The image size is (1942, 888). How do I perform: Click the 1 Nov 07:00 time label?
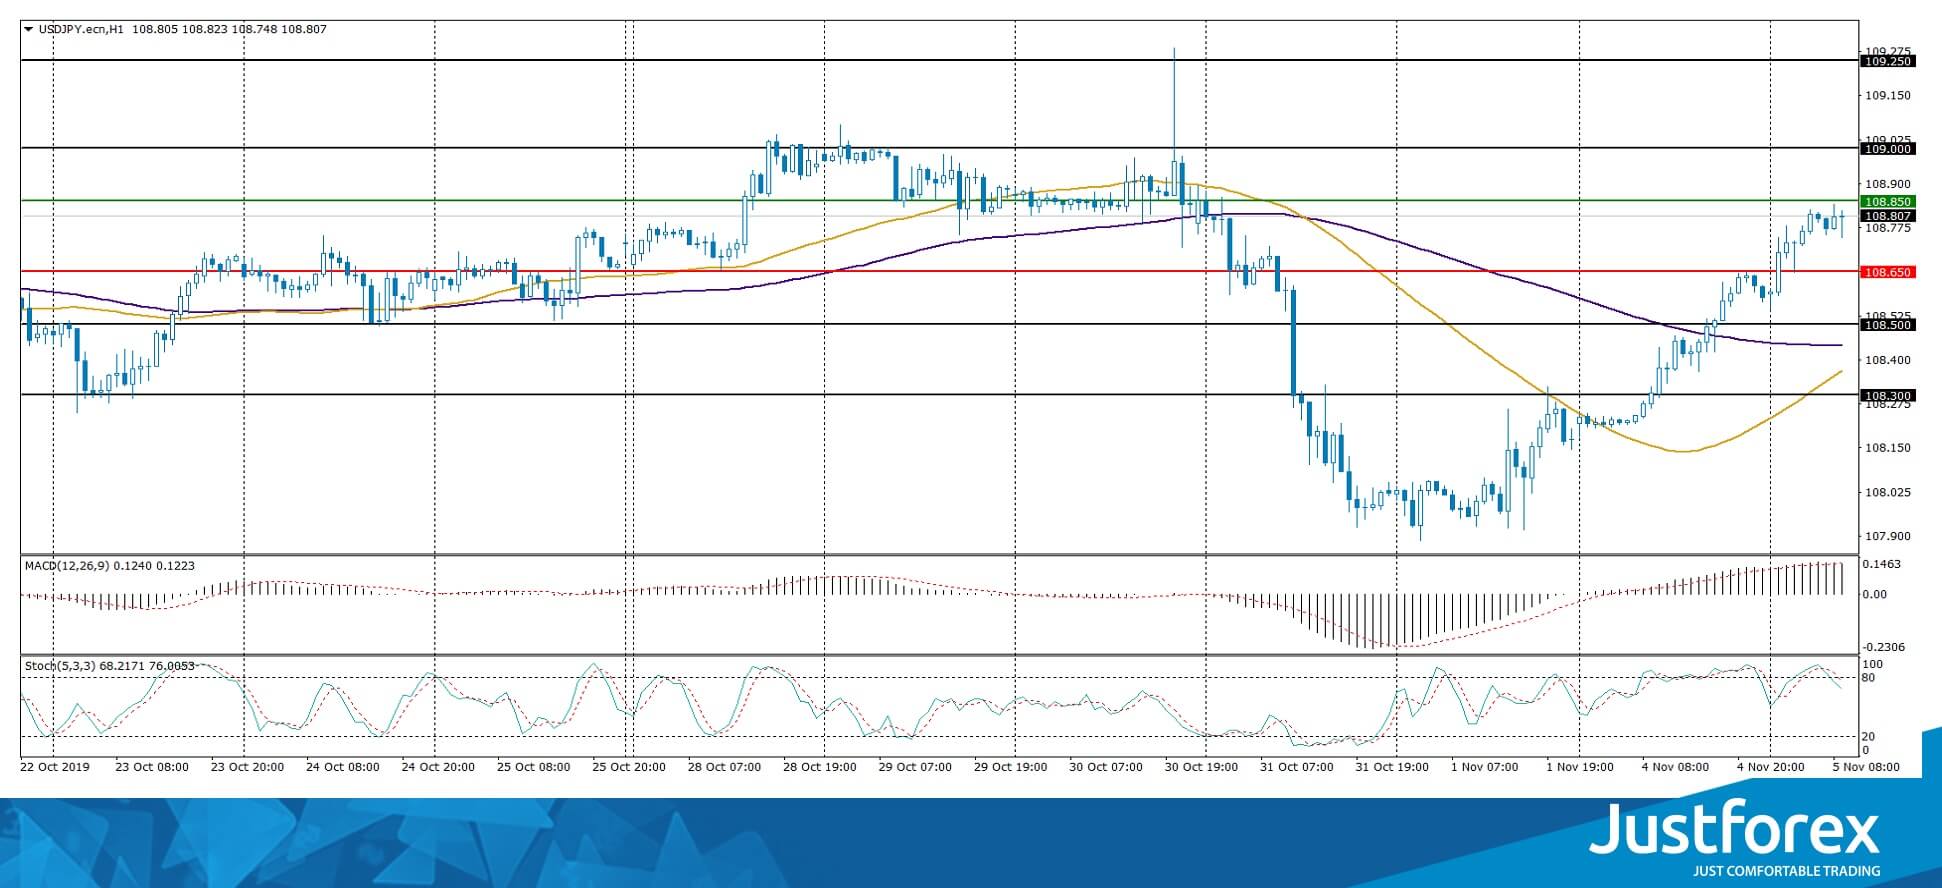[1484, 767]
